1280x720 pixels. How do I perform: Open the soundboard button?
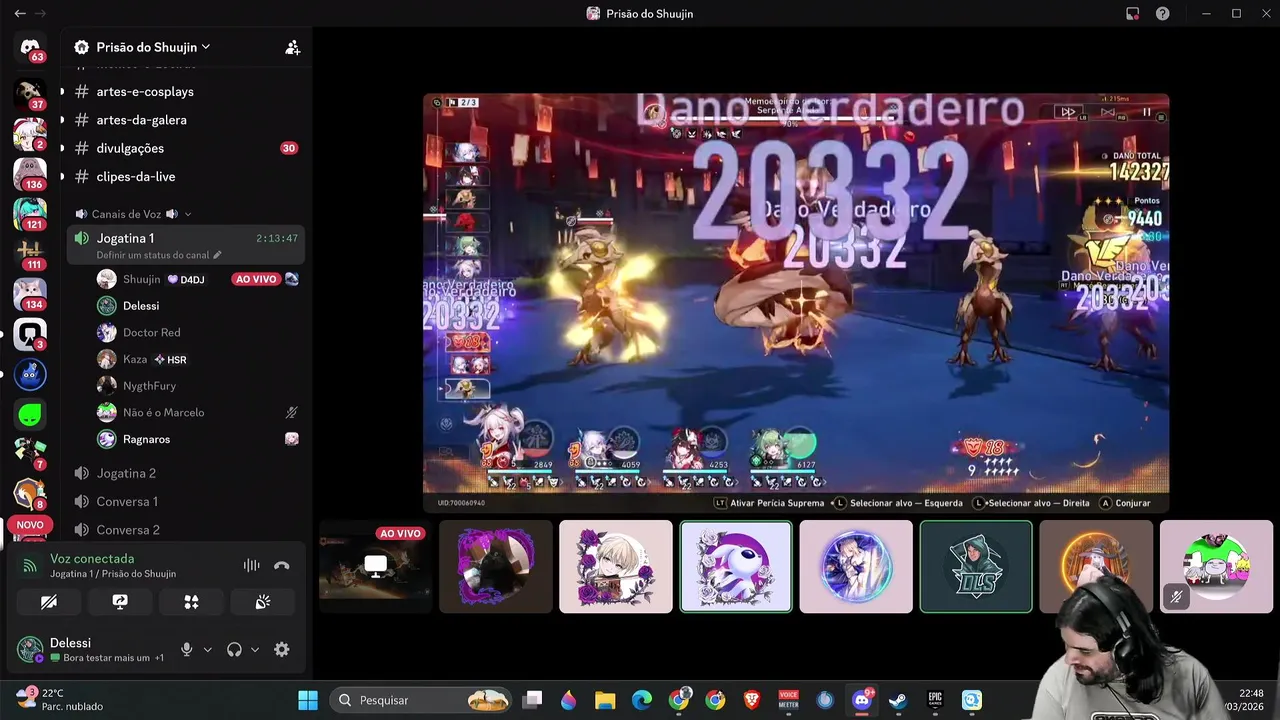[x=263, y=602]
